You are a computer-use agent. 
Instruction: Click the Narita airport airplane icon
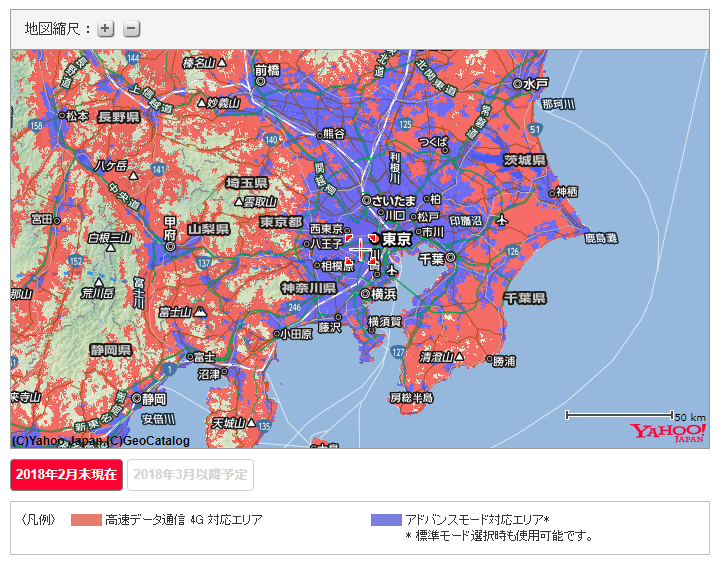coord(501,220)
